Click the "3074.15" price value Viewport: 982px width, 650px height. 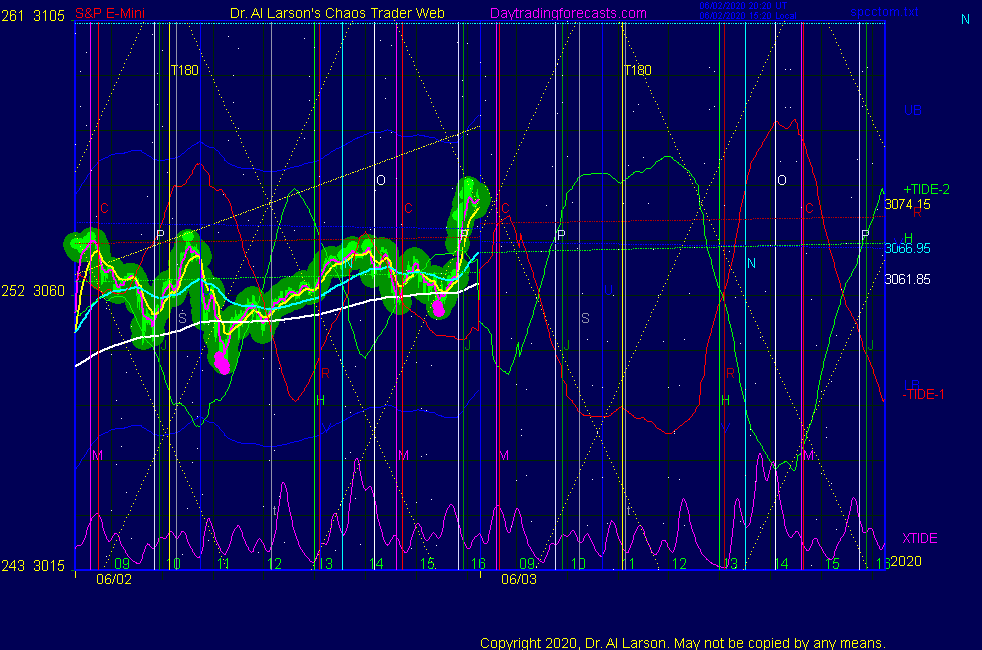[907, 204]
